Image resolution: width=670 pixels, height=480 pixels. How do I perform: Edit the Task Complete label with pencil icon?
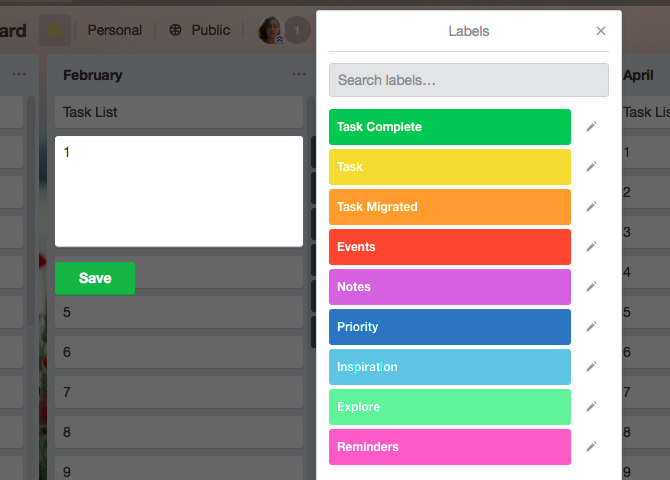[591, 127]
